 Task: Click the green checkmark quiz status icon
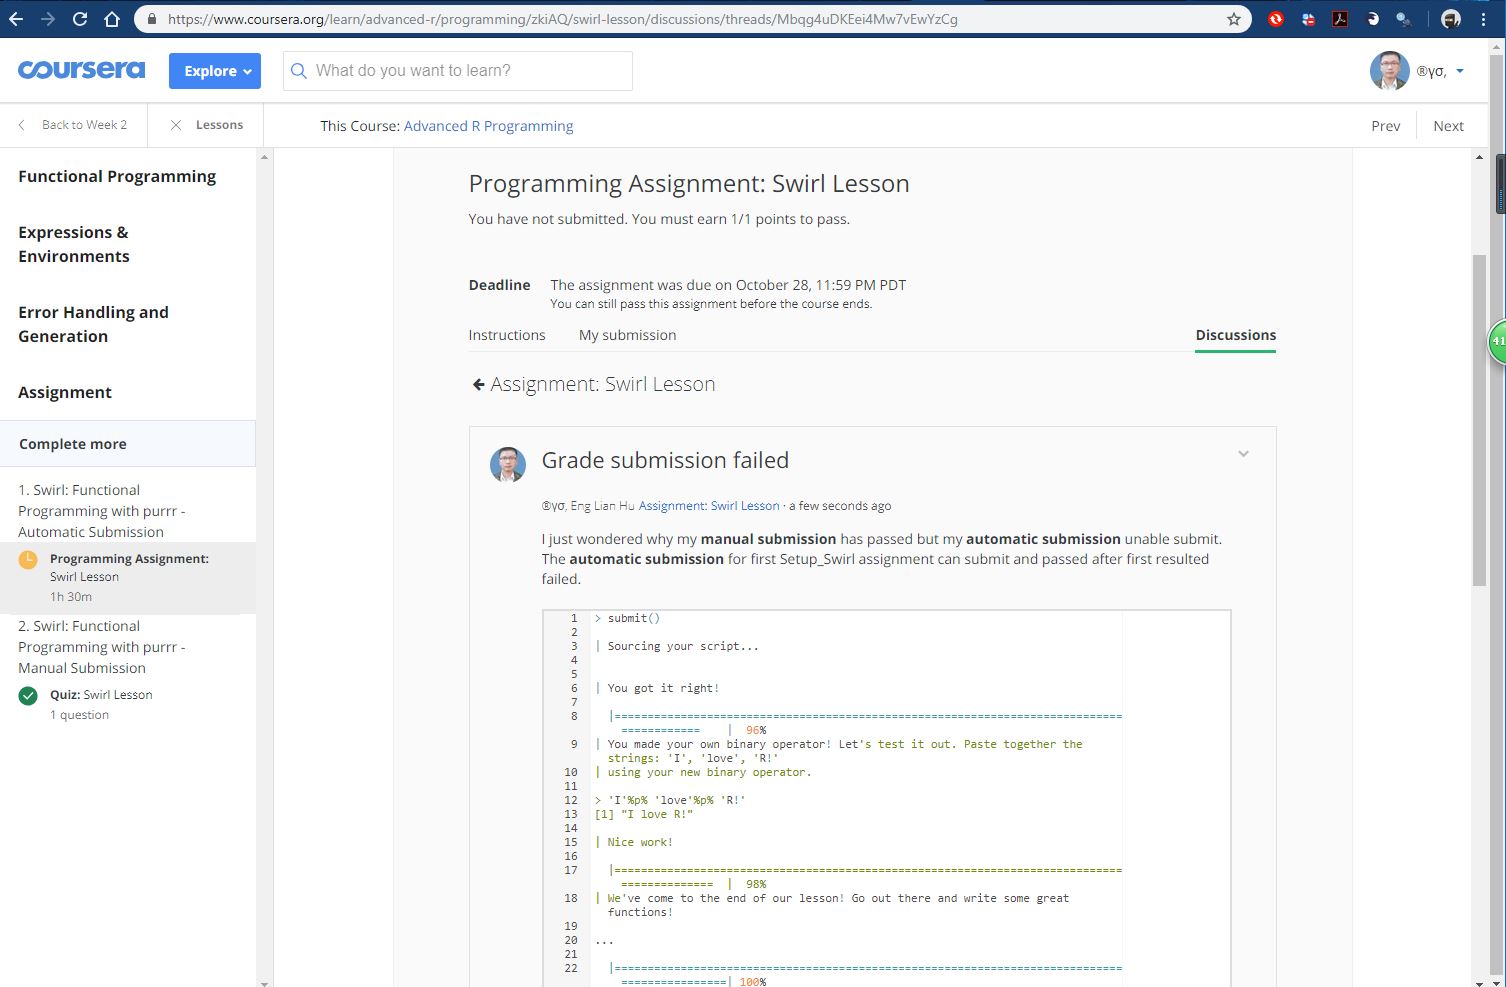pyautogui.click(x=28, y=695)
